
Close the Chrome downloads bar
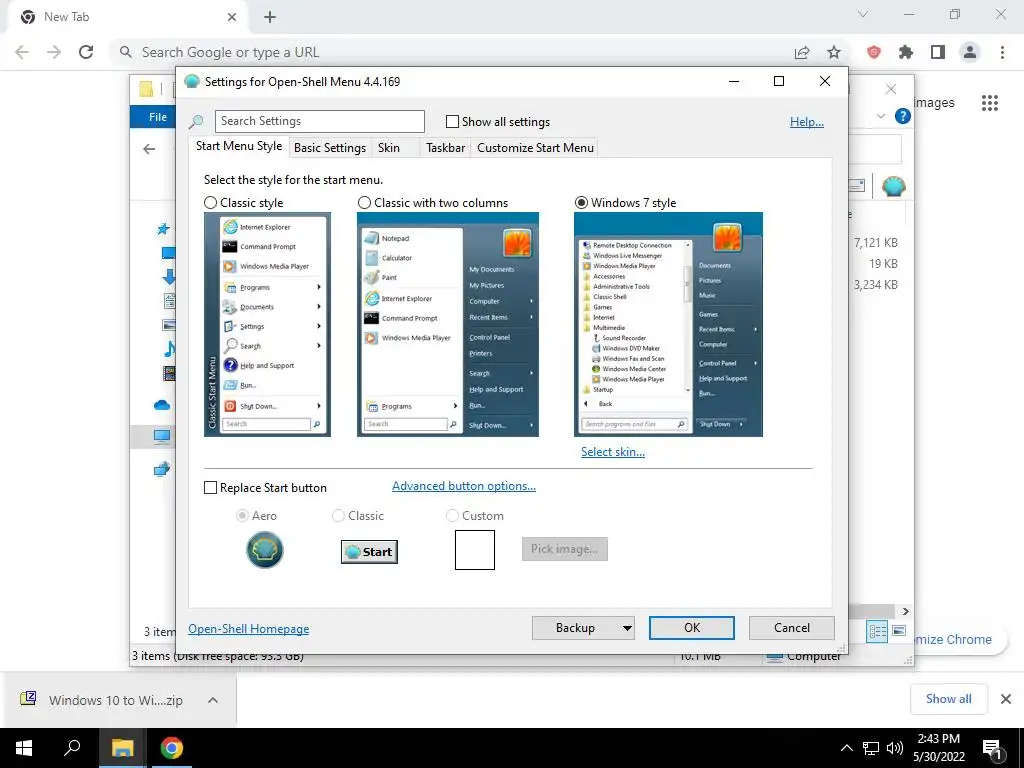(x=1006, y=699)
